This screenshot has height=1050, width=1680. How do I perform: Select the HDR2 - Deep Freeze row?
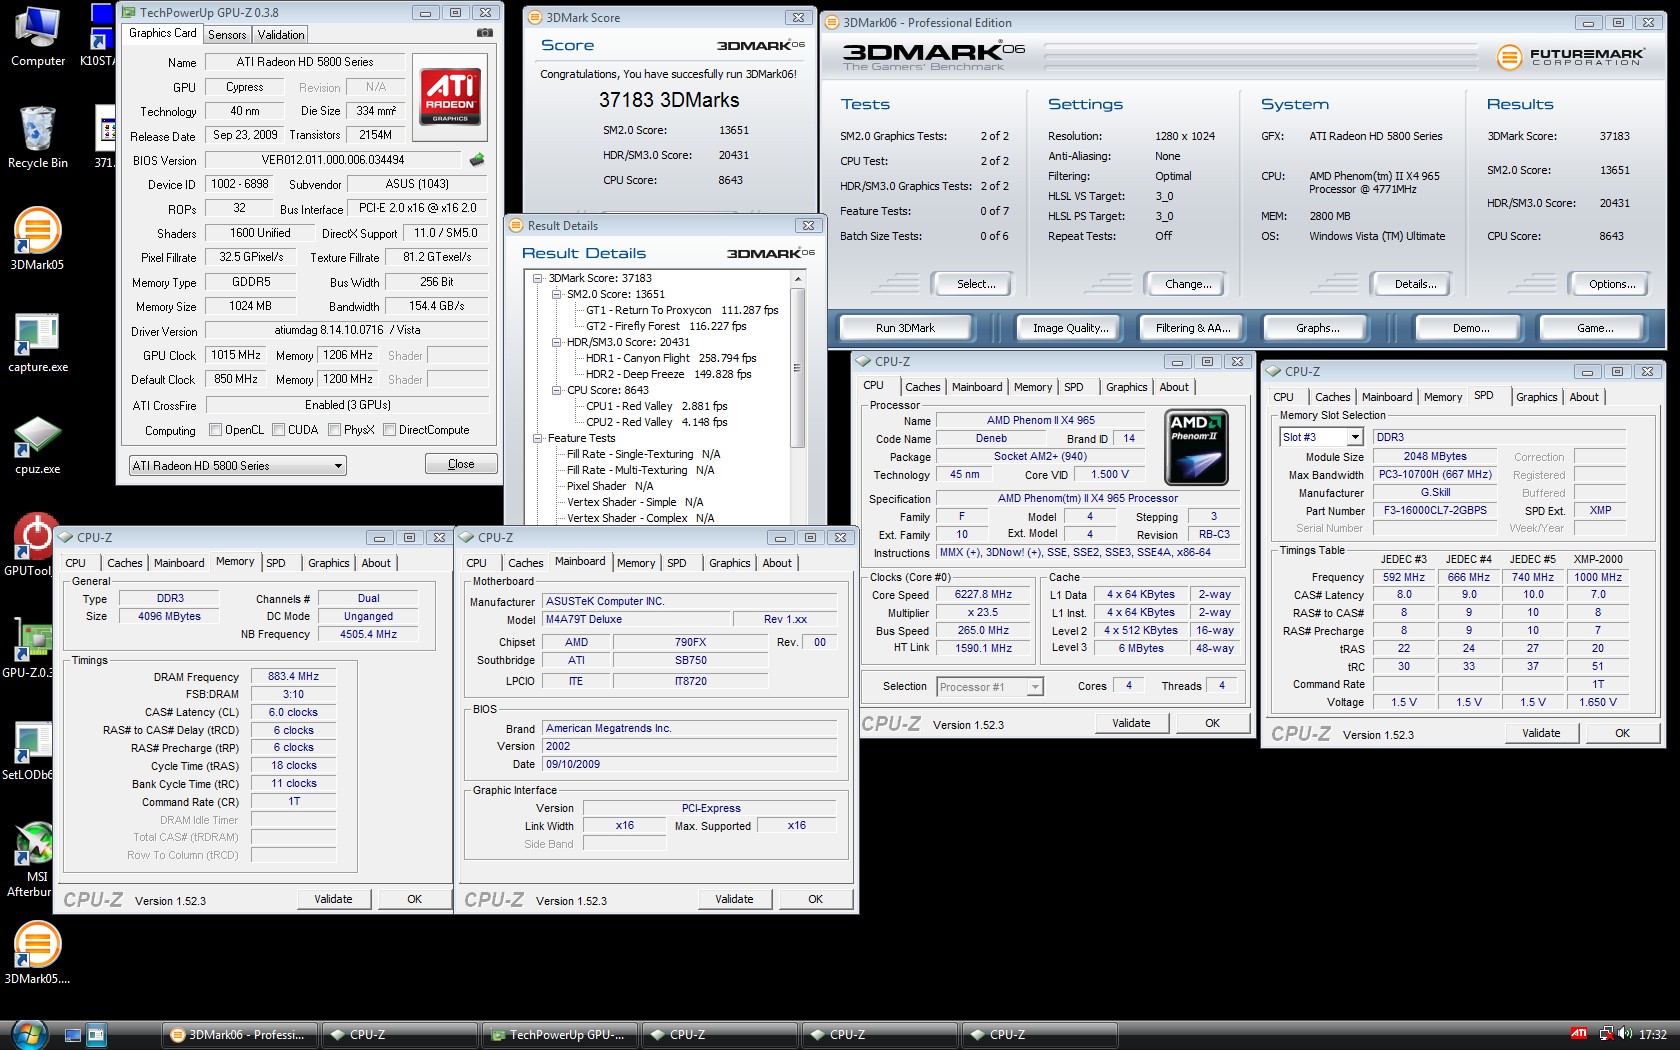tap(668, 374)
